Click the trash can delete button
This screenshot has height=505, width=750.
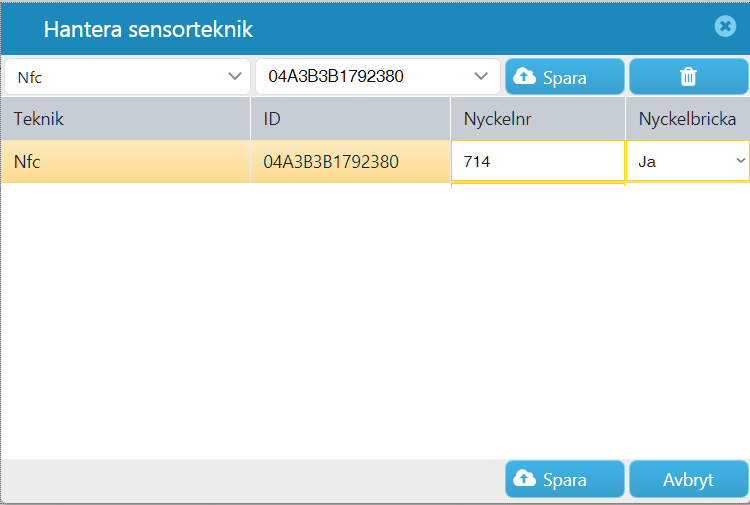coord(688,77)
